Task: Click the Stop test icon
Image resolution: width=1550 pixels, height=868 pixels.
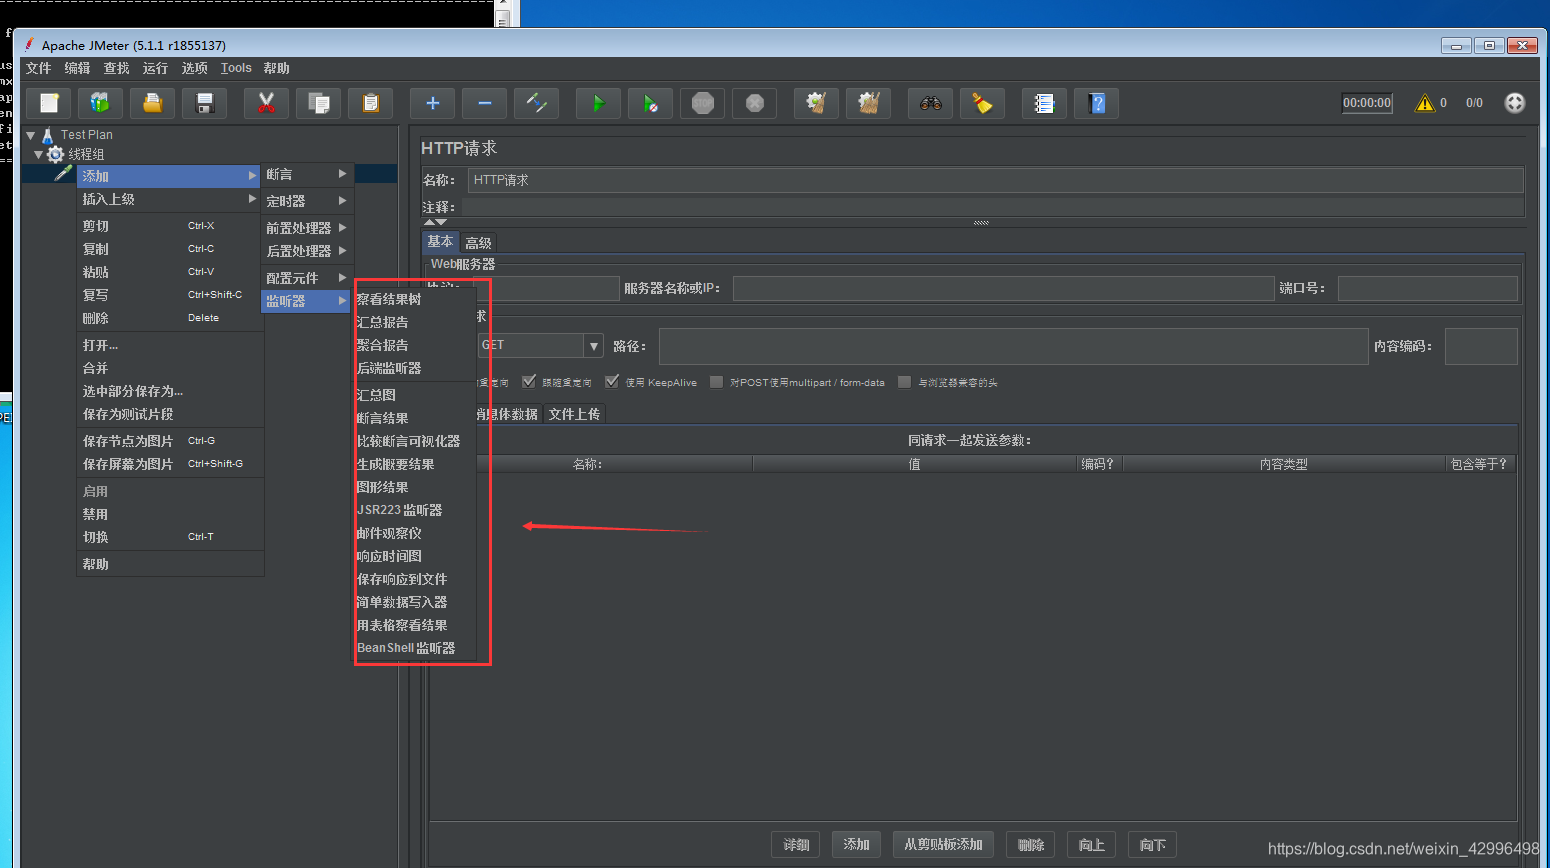Action: 702,103
